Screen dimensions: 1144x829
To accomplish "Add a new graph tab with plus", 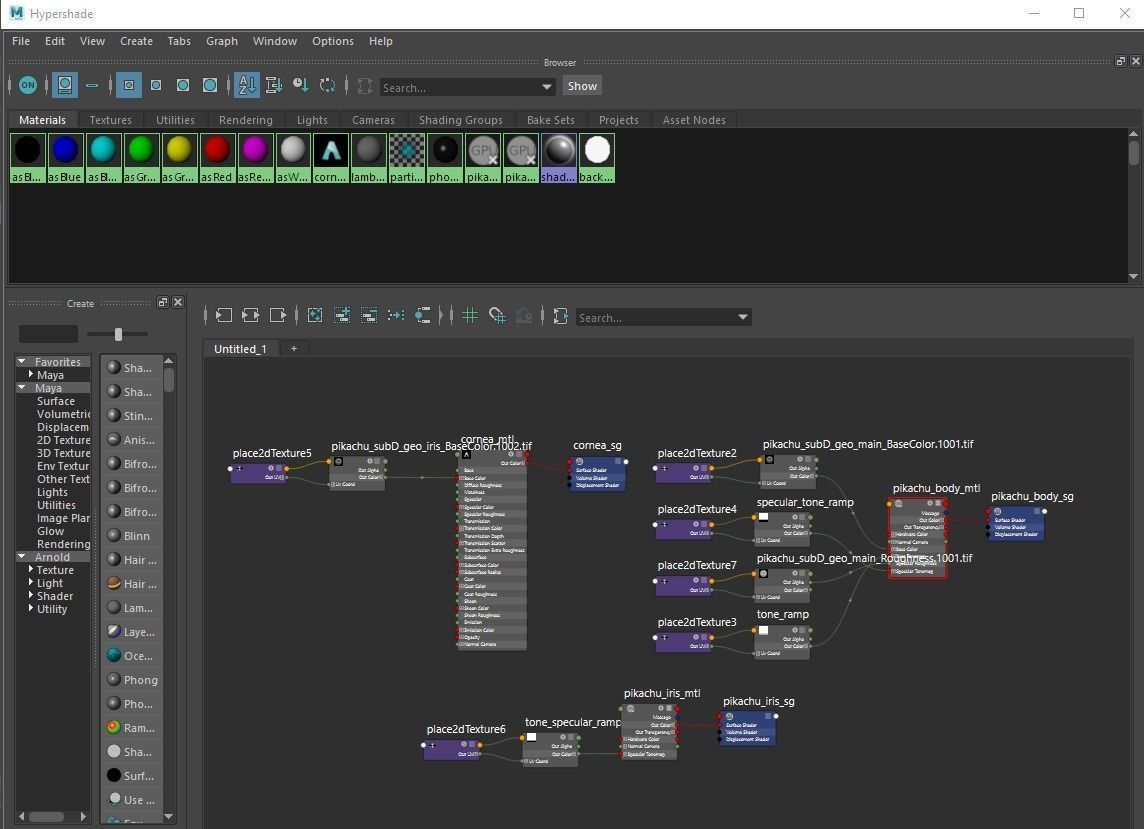I will coord(294,349).
